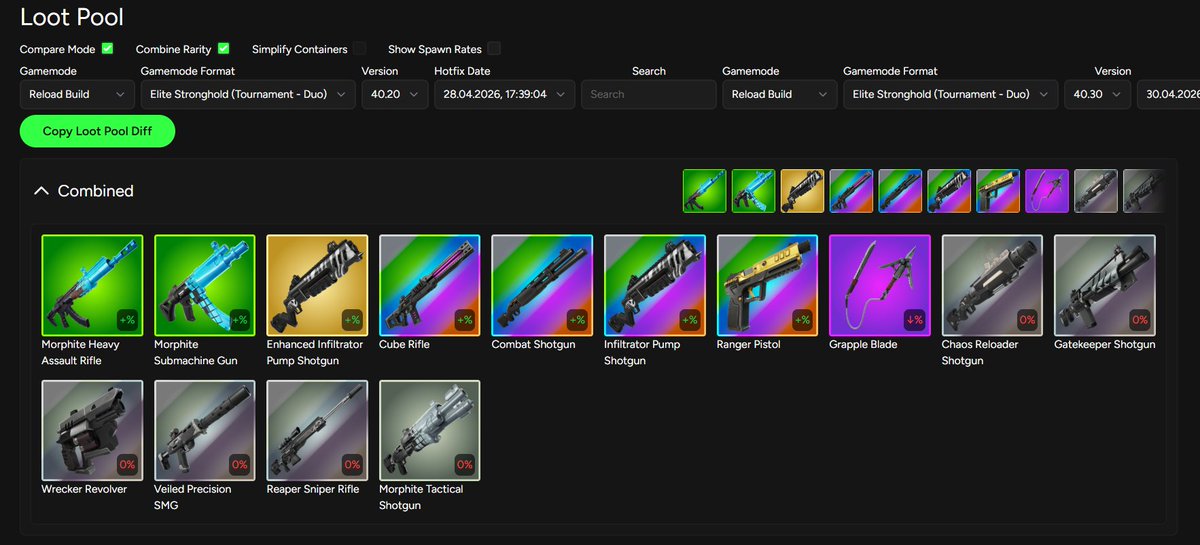Click the Copy Loot Pool Diff button

coord(97,131)
